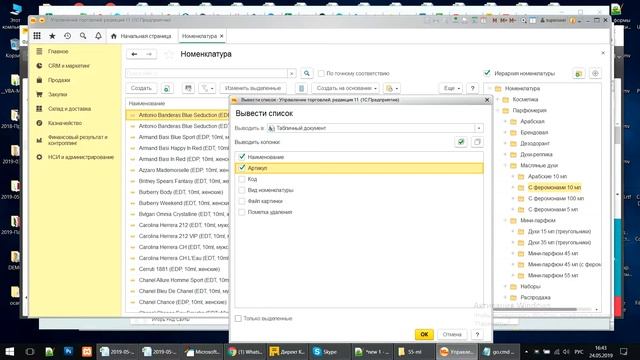
Task: Toggle Артикул column checkbox
Action: (242, 168)
